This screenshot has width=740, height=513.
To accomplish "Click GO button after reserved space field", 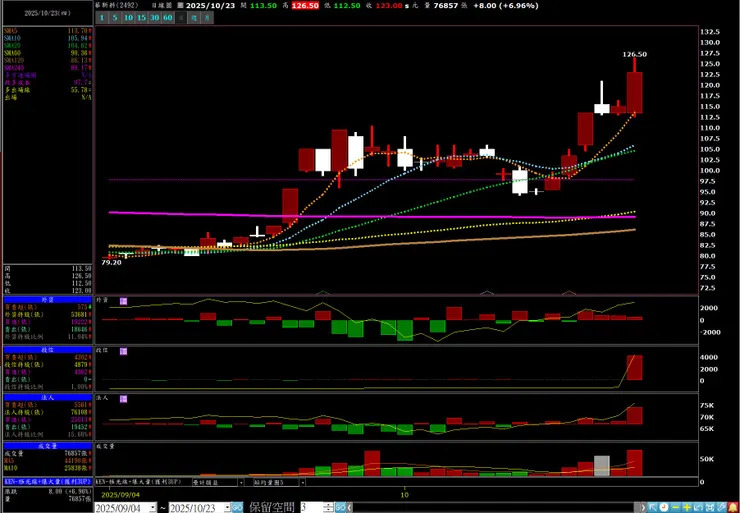I will 341,507.
